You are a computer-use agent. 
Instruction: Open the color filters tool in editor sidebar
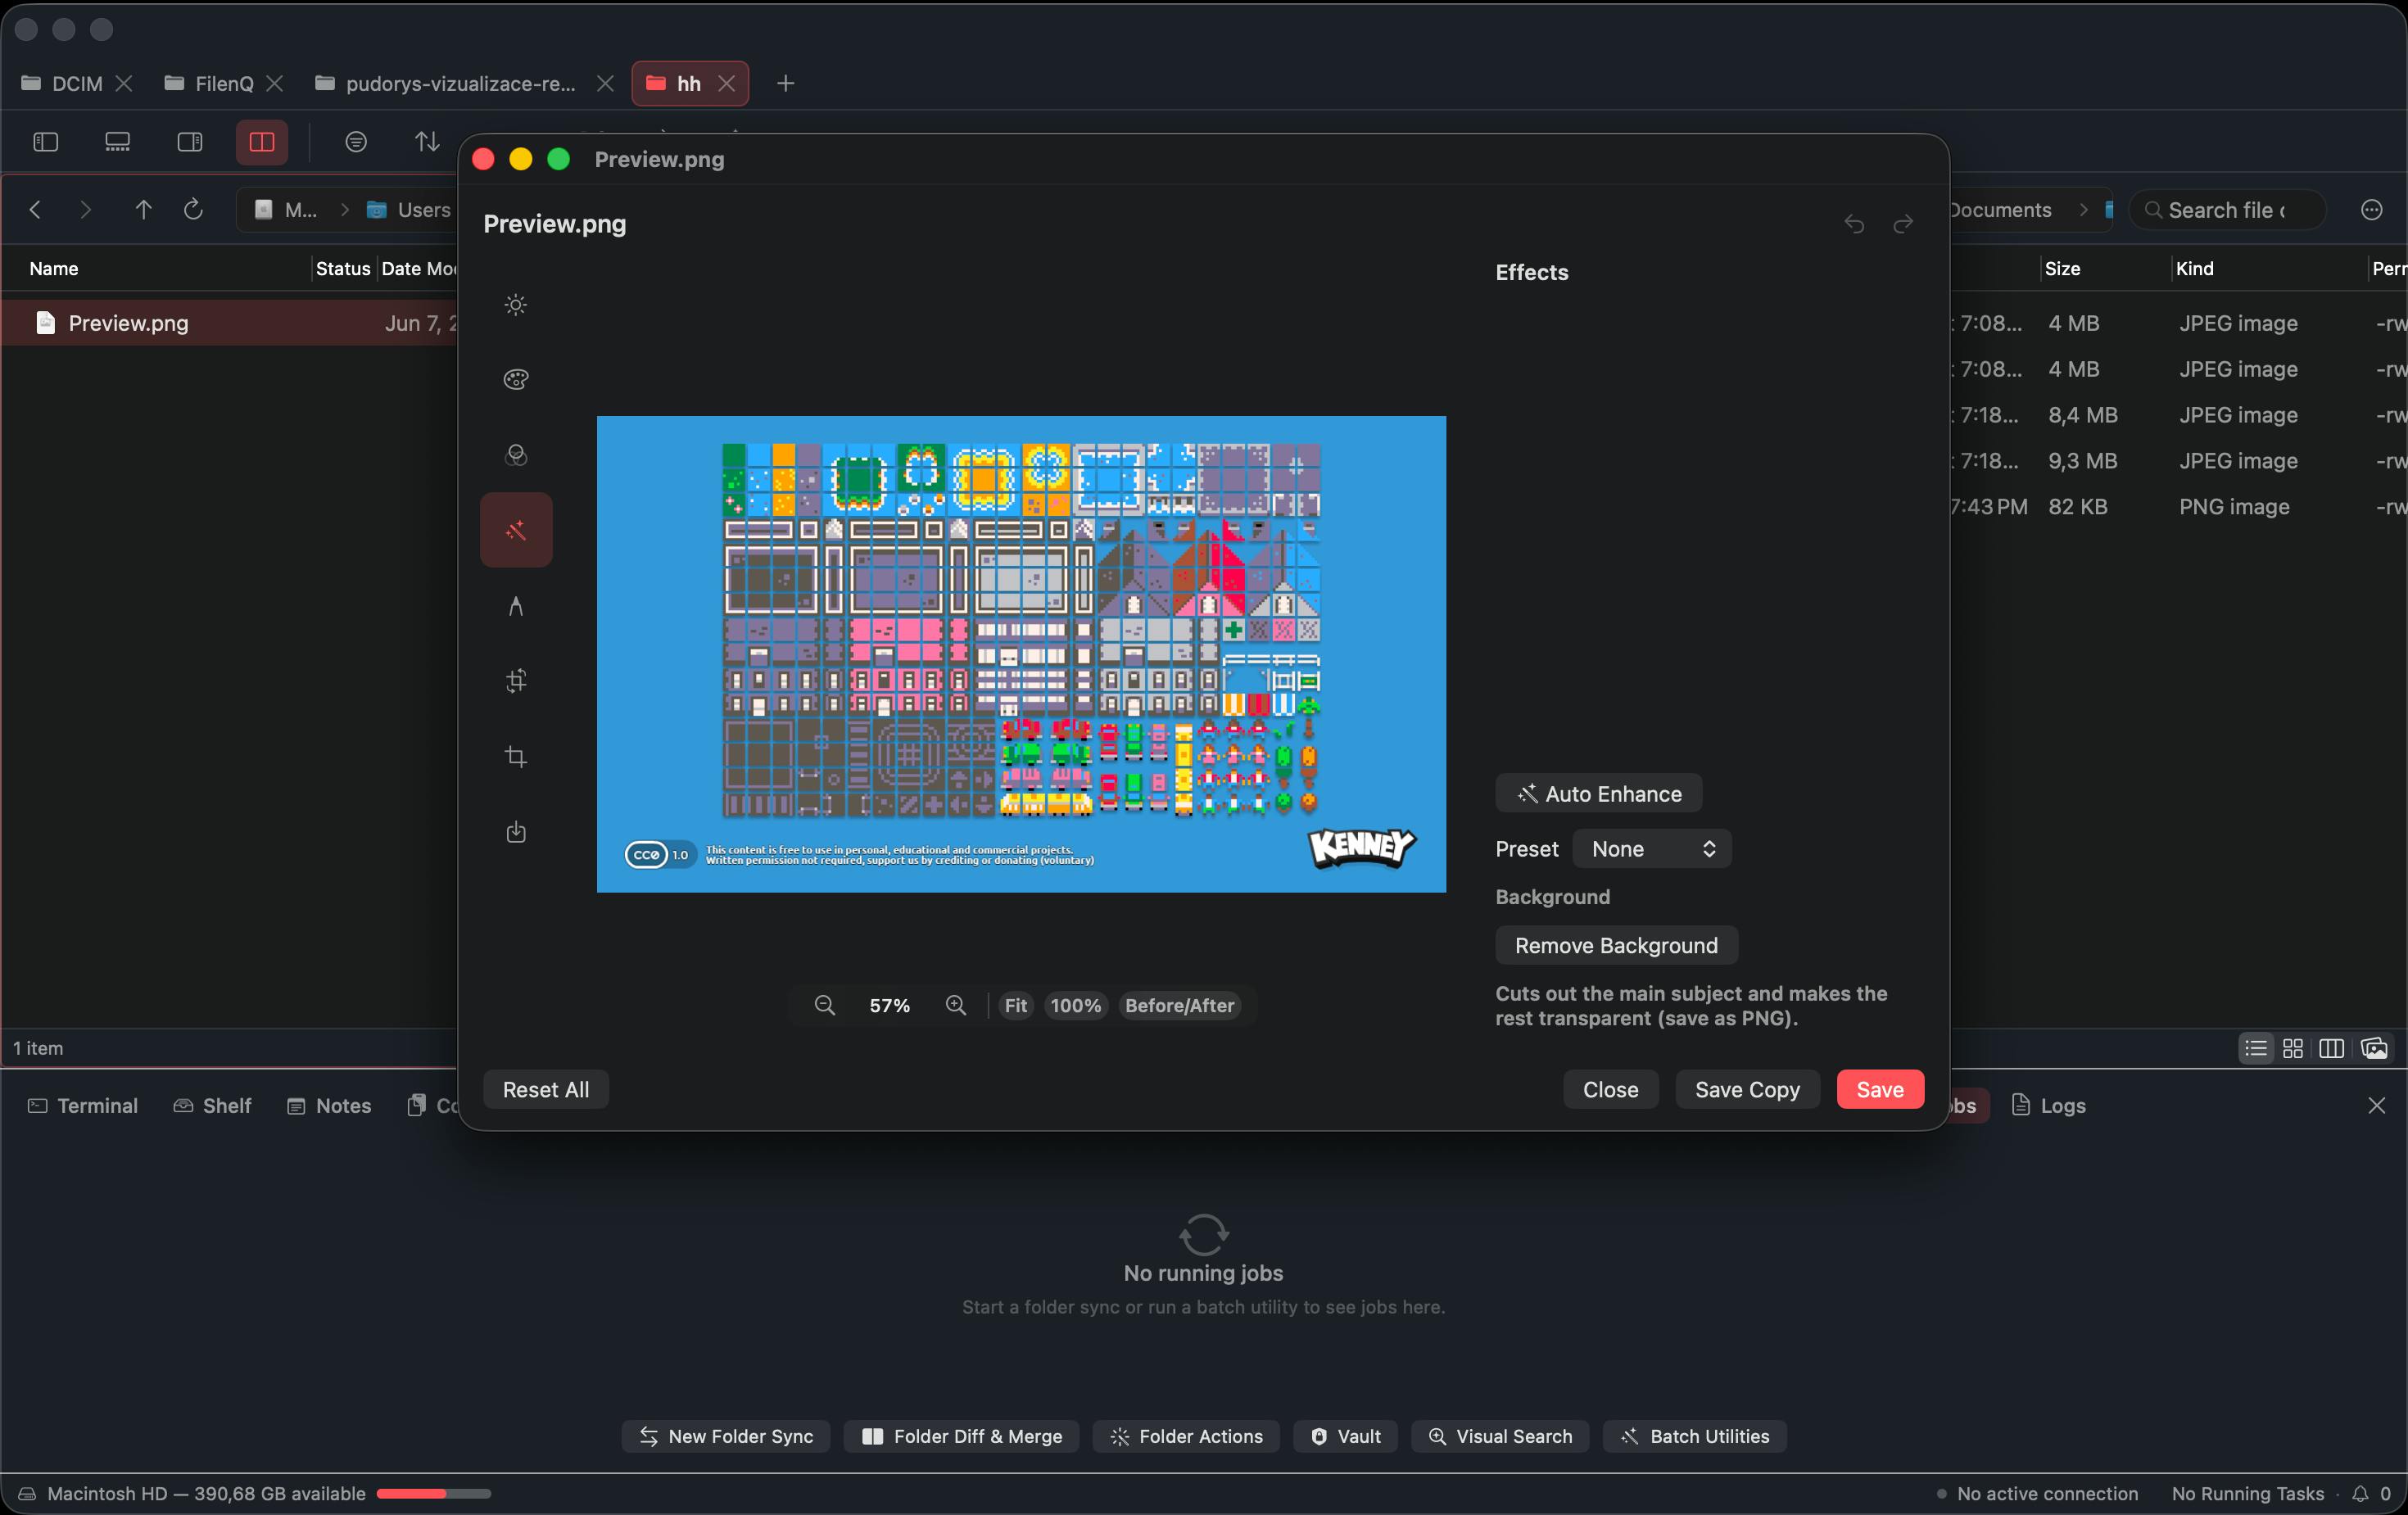516,455
